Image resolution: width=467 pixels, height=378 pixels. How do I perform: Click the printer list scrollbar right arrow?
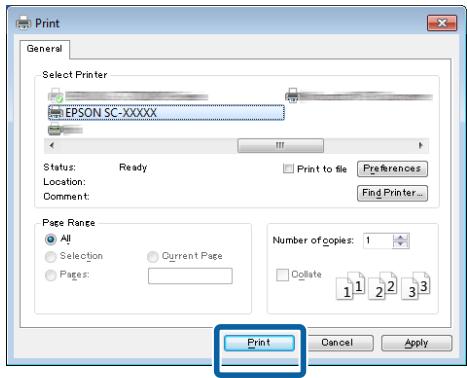coord(421,145)
